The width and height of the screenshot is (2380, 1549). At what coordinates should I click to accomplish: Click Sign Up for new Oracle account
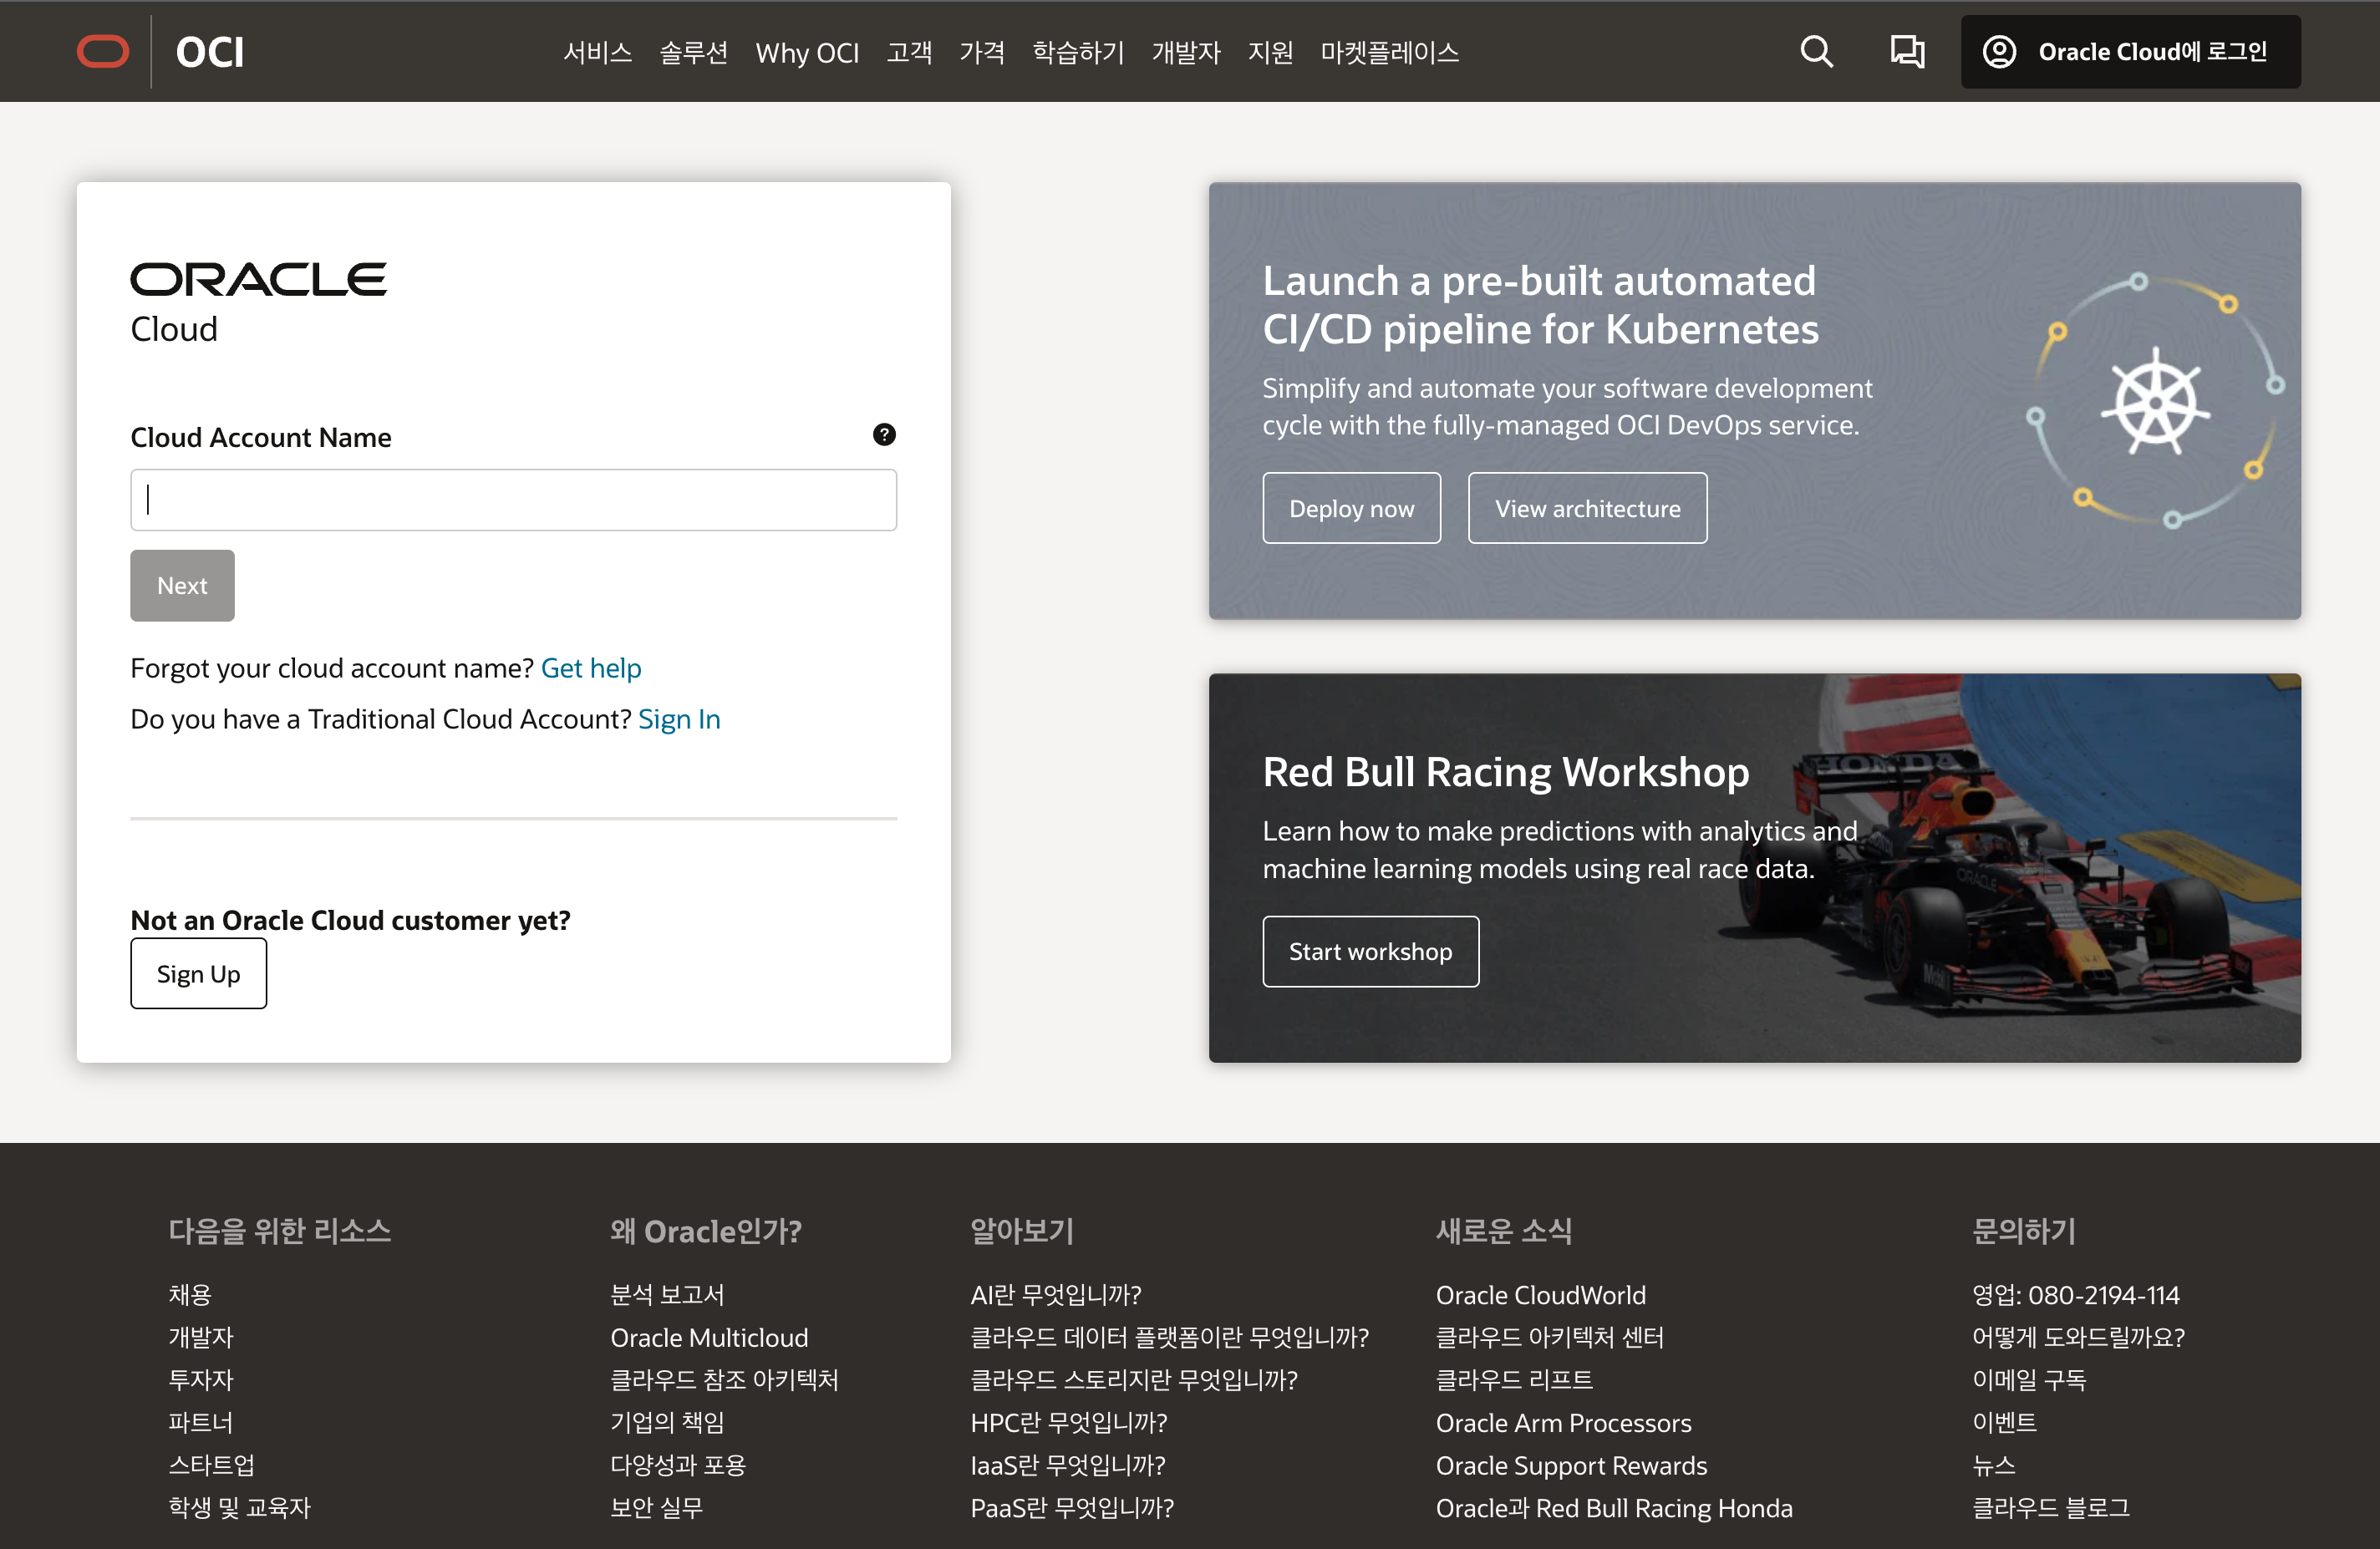198,973
